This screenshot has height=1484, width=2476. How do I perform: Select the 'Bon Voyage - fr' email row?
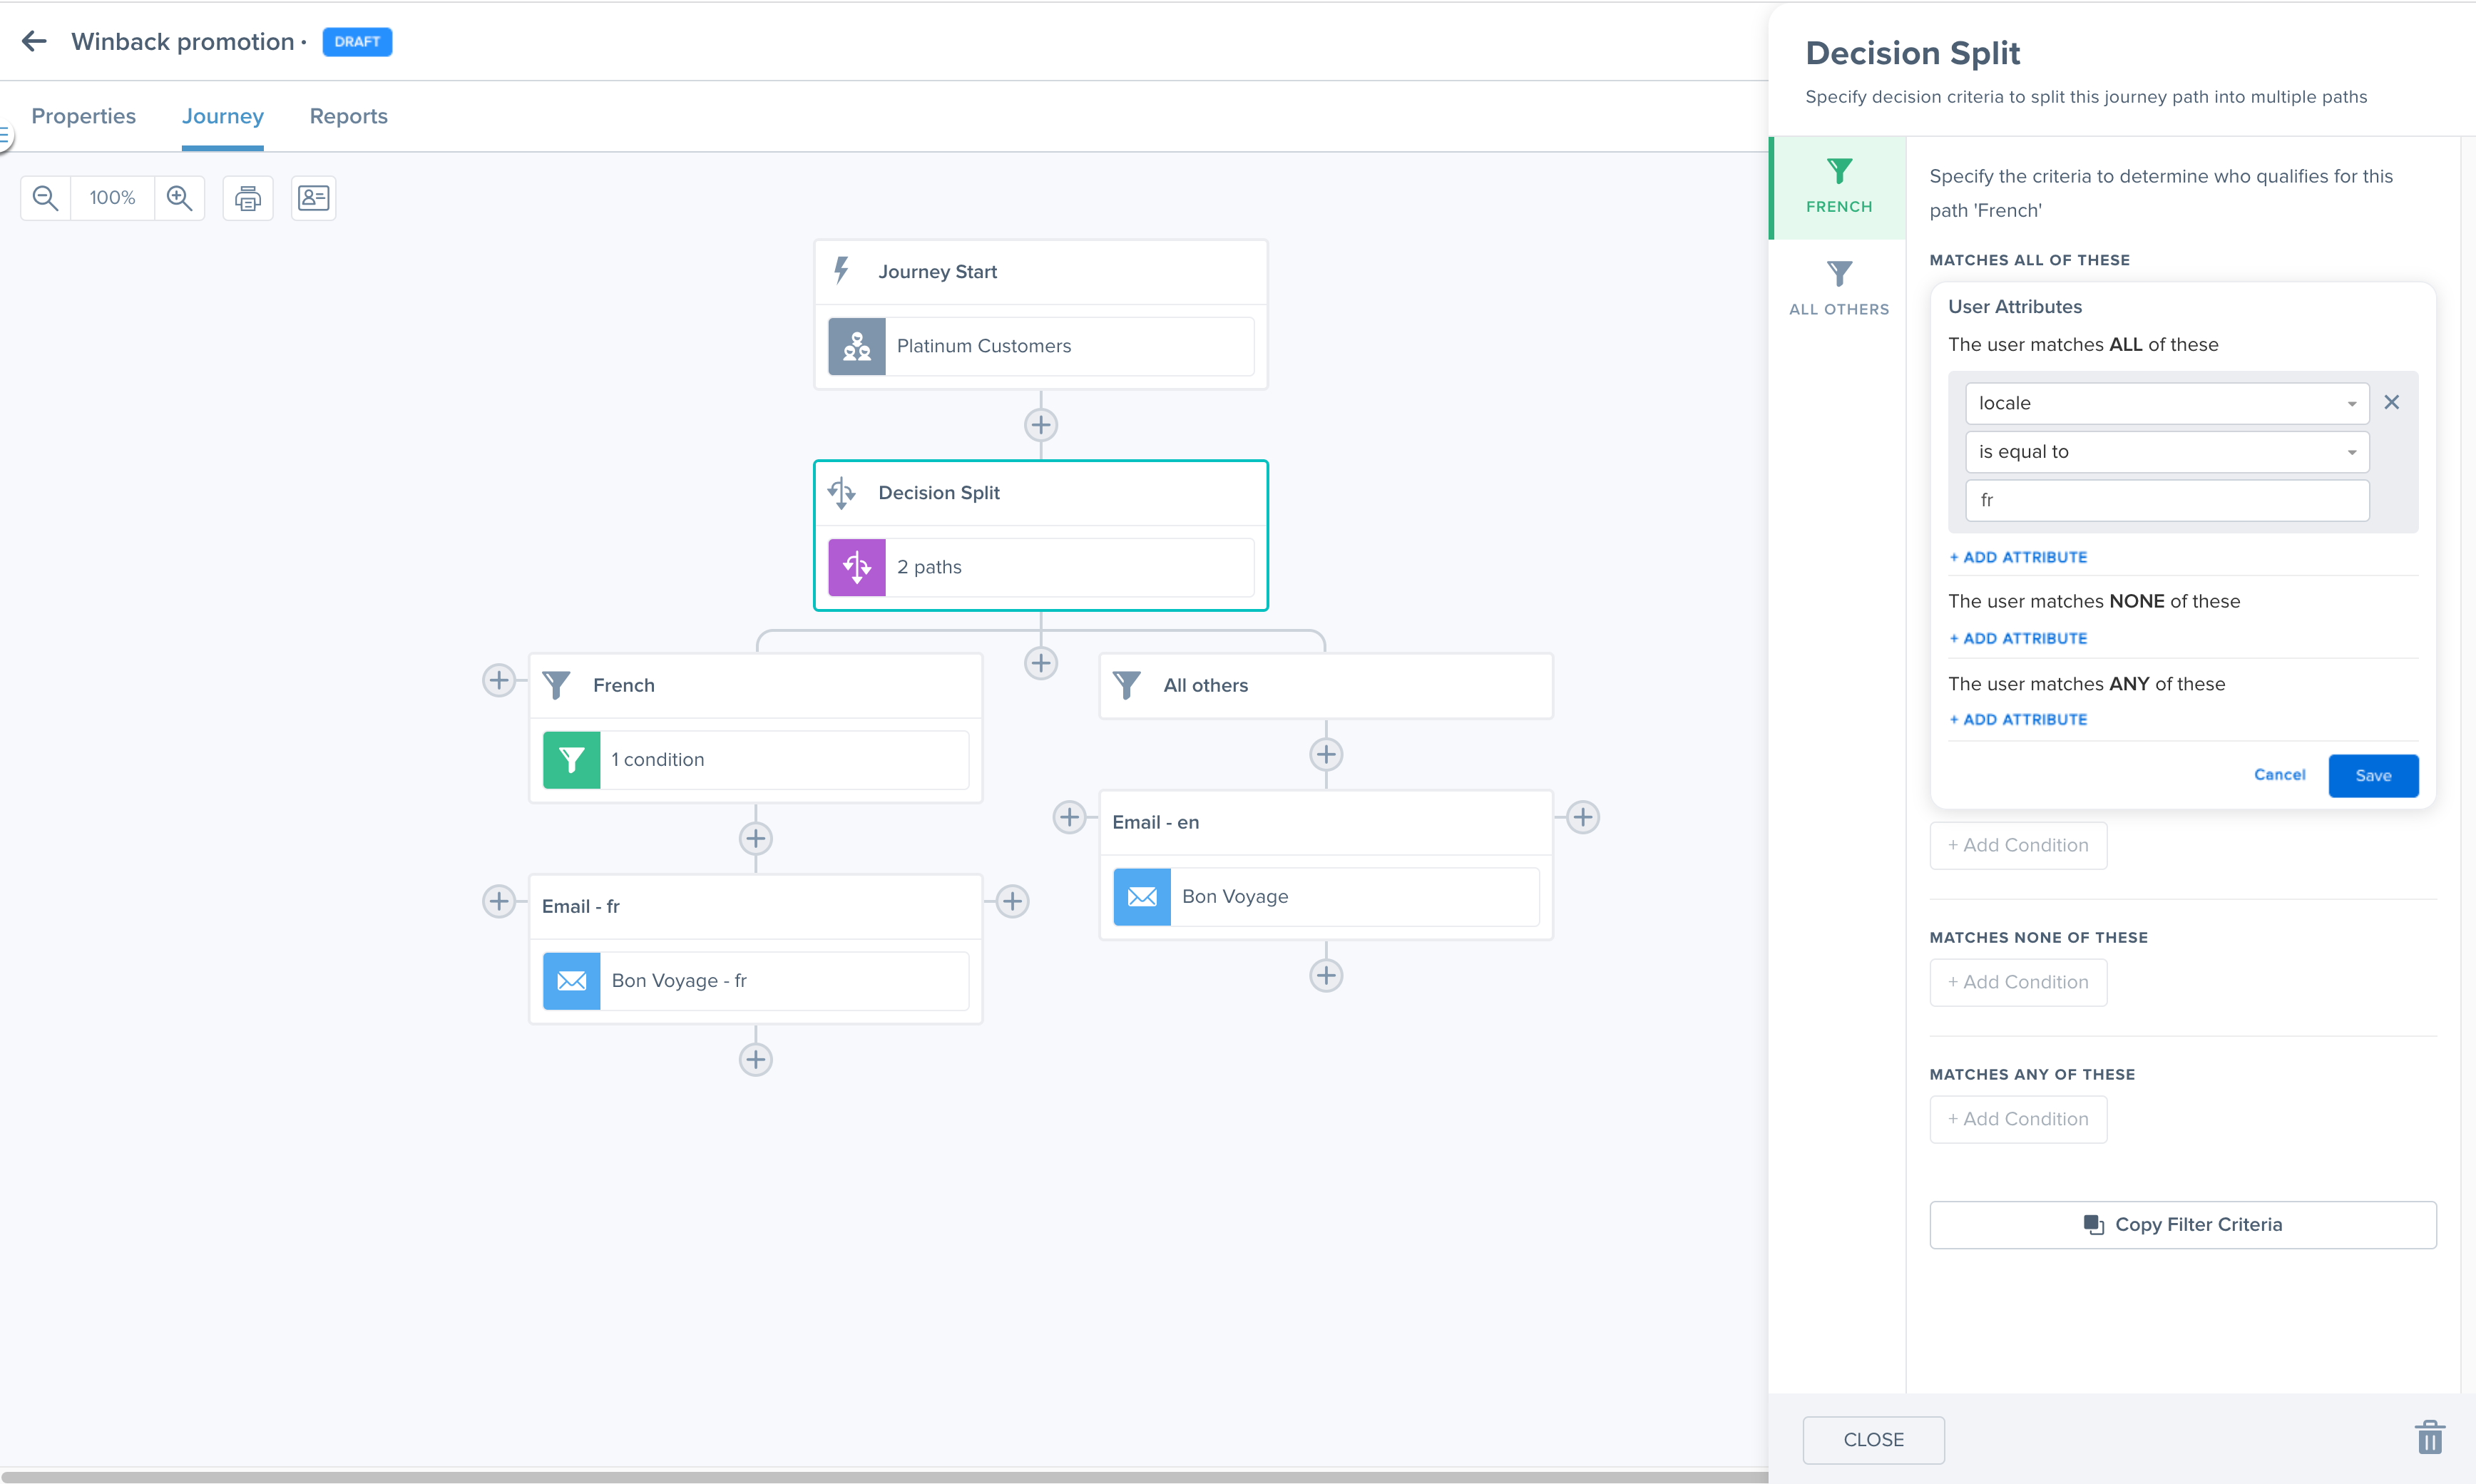click(755, 981)
